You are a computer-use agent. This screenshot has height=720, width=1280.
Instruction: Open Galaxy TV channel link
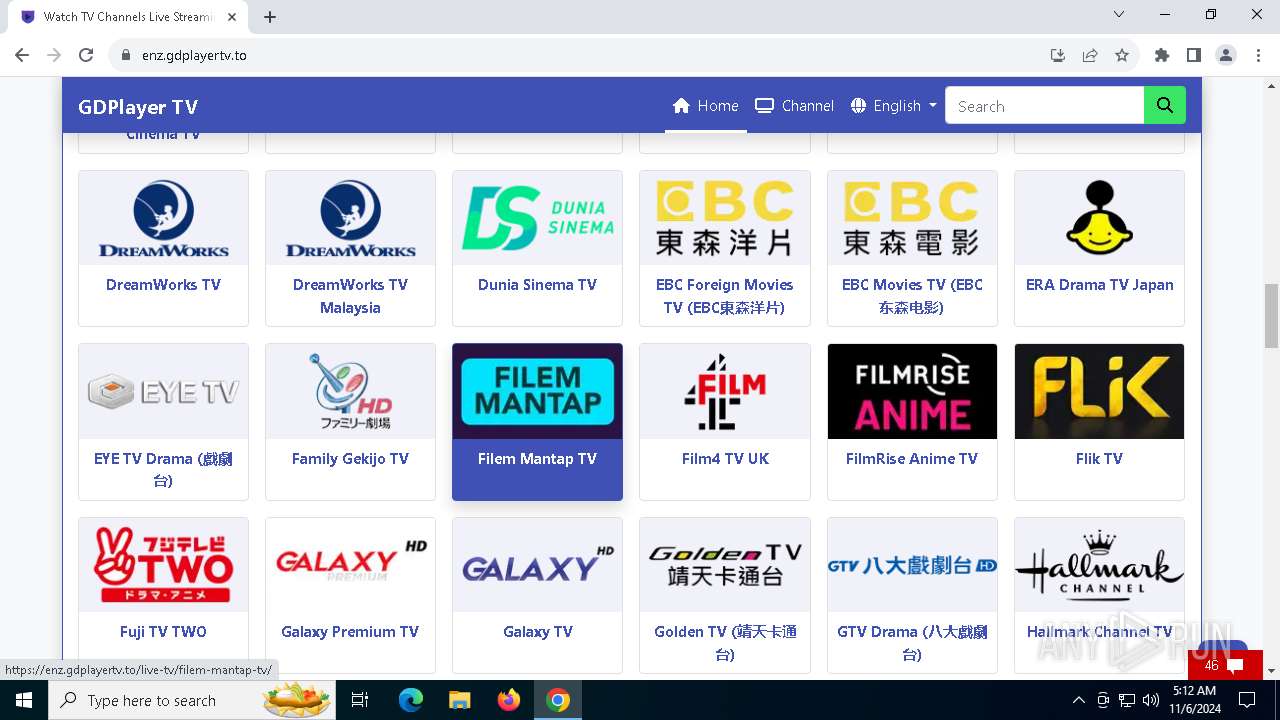tap(537, 632)
